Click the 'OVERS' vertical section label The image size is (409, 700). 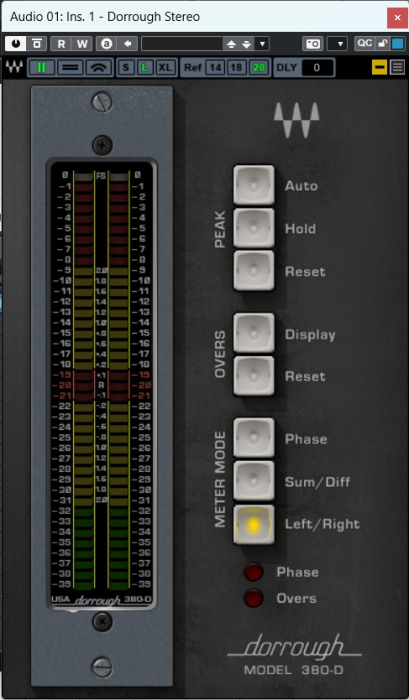tap(221, 354)
